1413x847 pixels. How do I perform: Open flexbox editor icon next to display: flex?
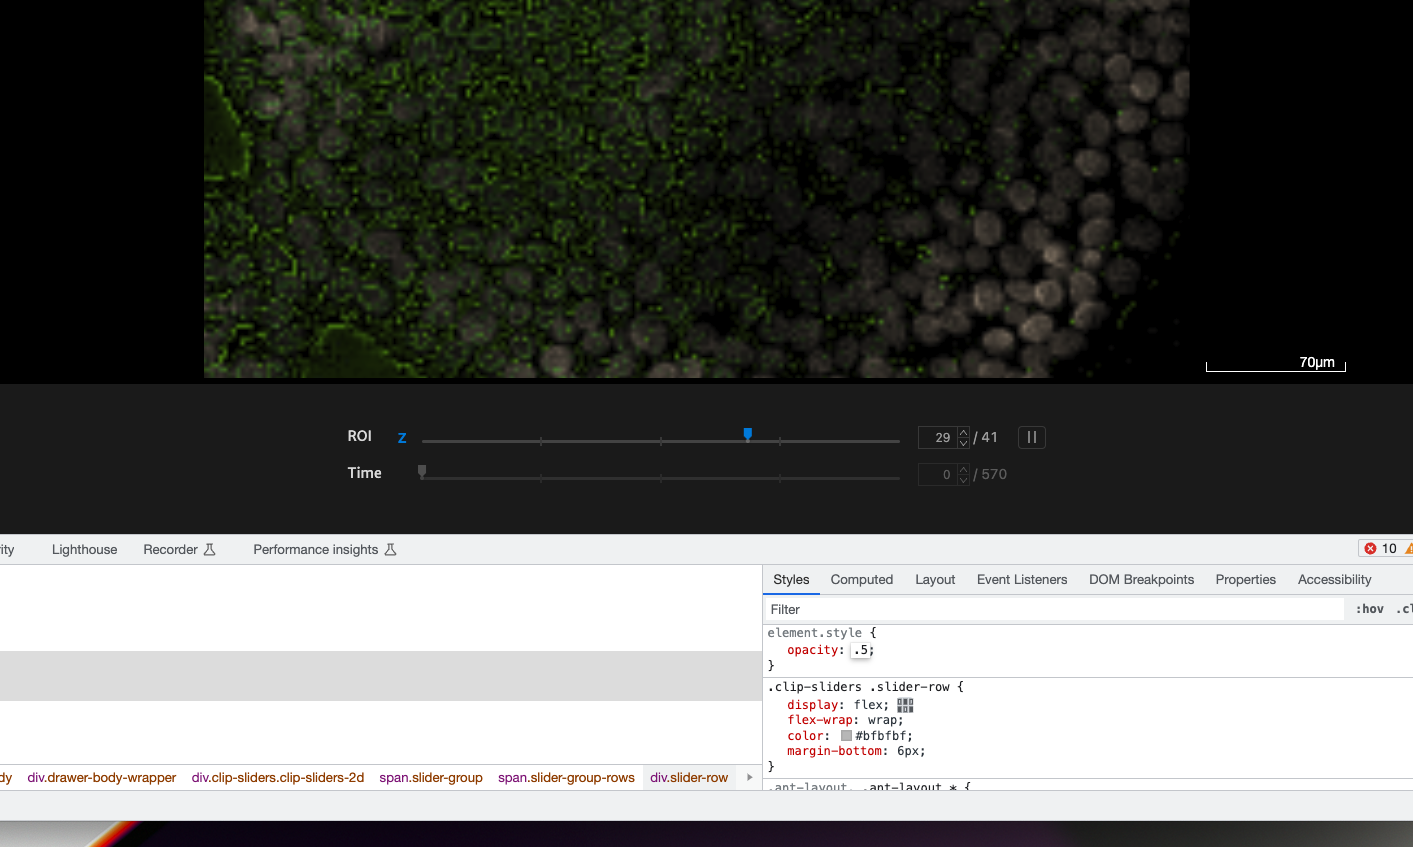(905, 705)
